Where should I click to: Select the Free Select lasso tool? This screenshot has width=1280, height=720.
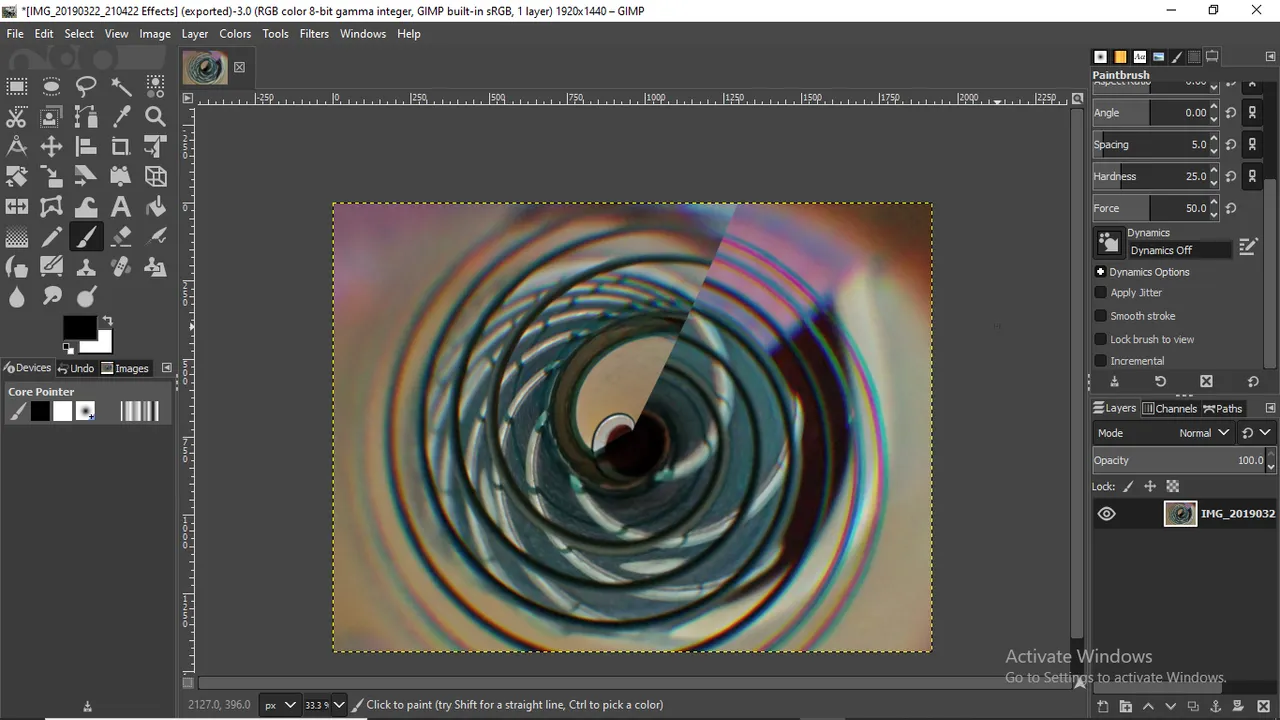tap(86, 86)
